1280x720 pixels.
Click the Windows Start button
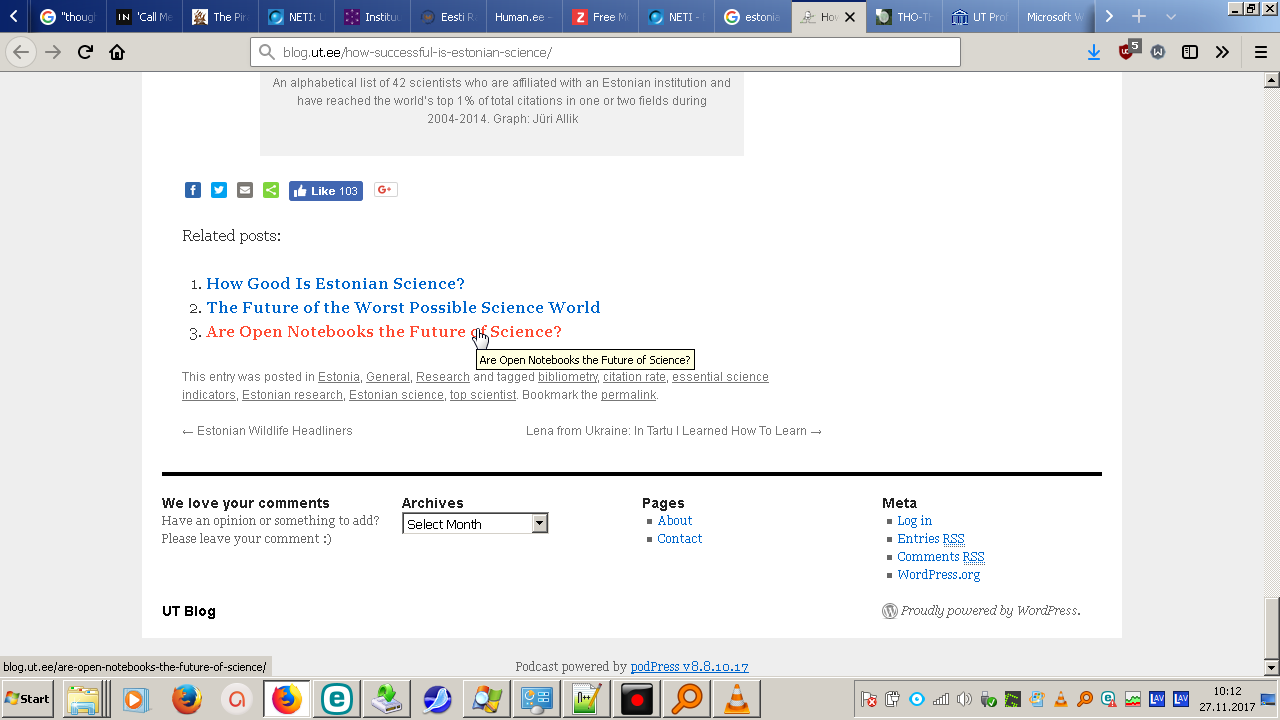(28, 698)
